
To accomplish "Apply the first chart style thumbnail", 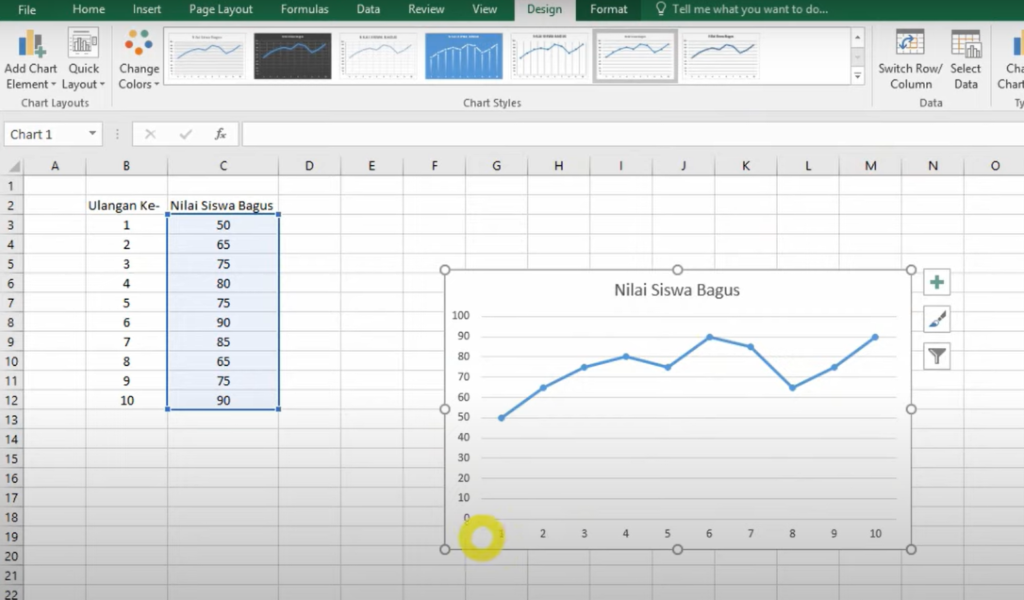I will (206, 56).
